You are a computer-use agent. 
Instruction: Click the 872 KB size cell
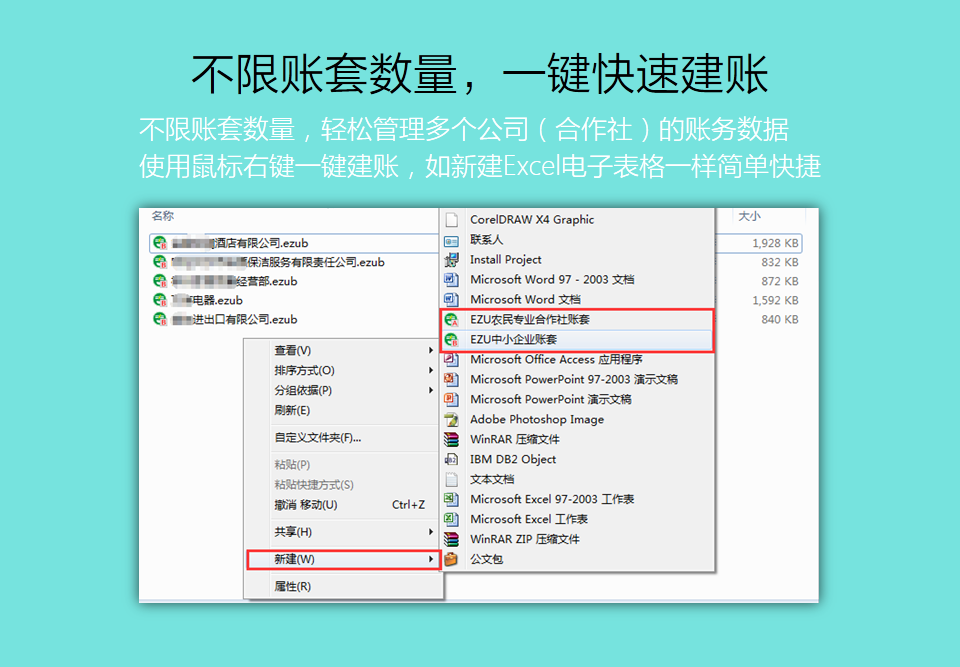(x=780, y=281)
